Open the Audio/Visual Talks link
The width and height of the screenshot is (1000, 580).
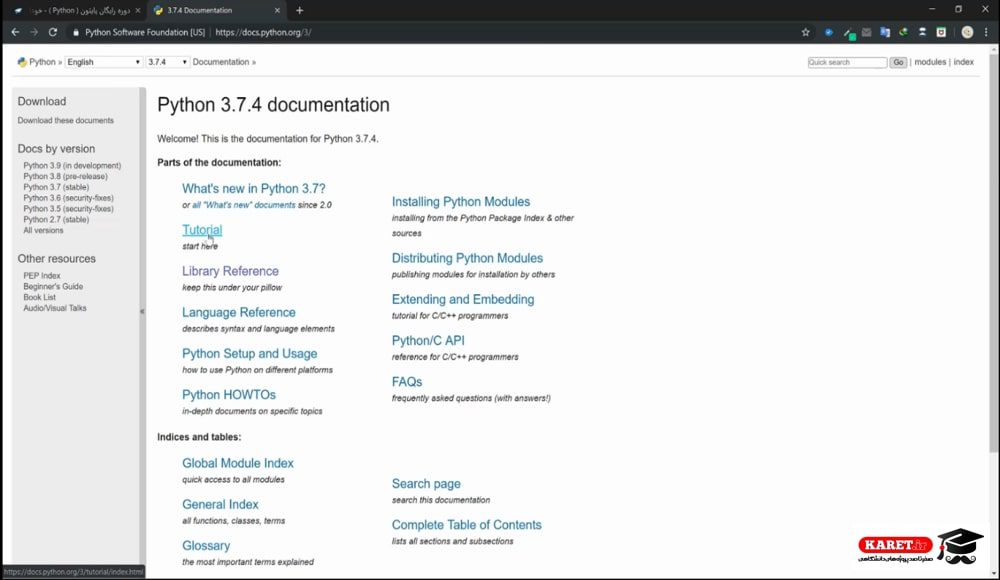tap(55, 308)
